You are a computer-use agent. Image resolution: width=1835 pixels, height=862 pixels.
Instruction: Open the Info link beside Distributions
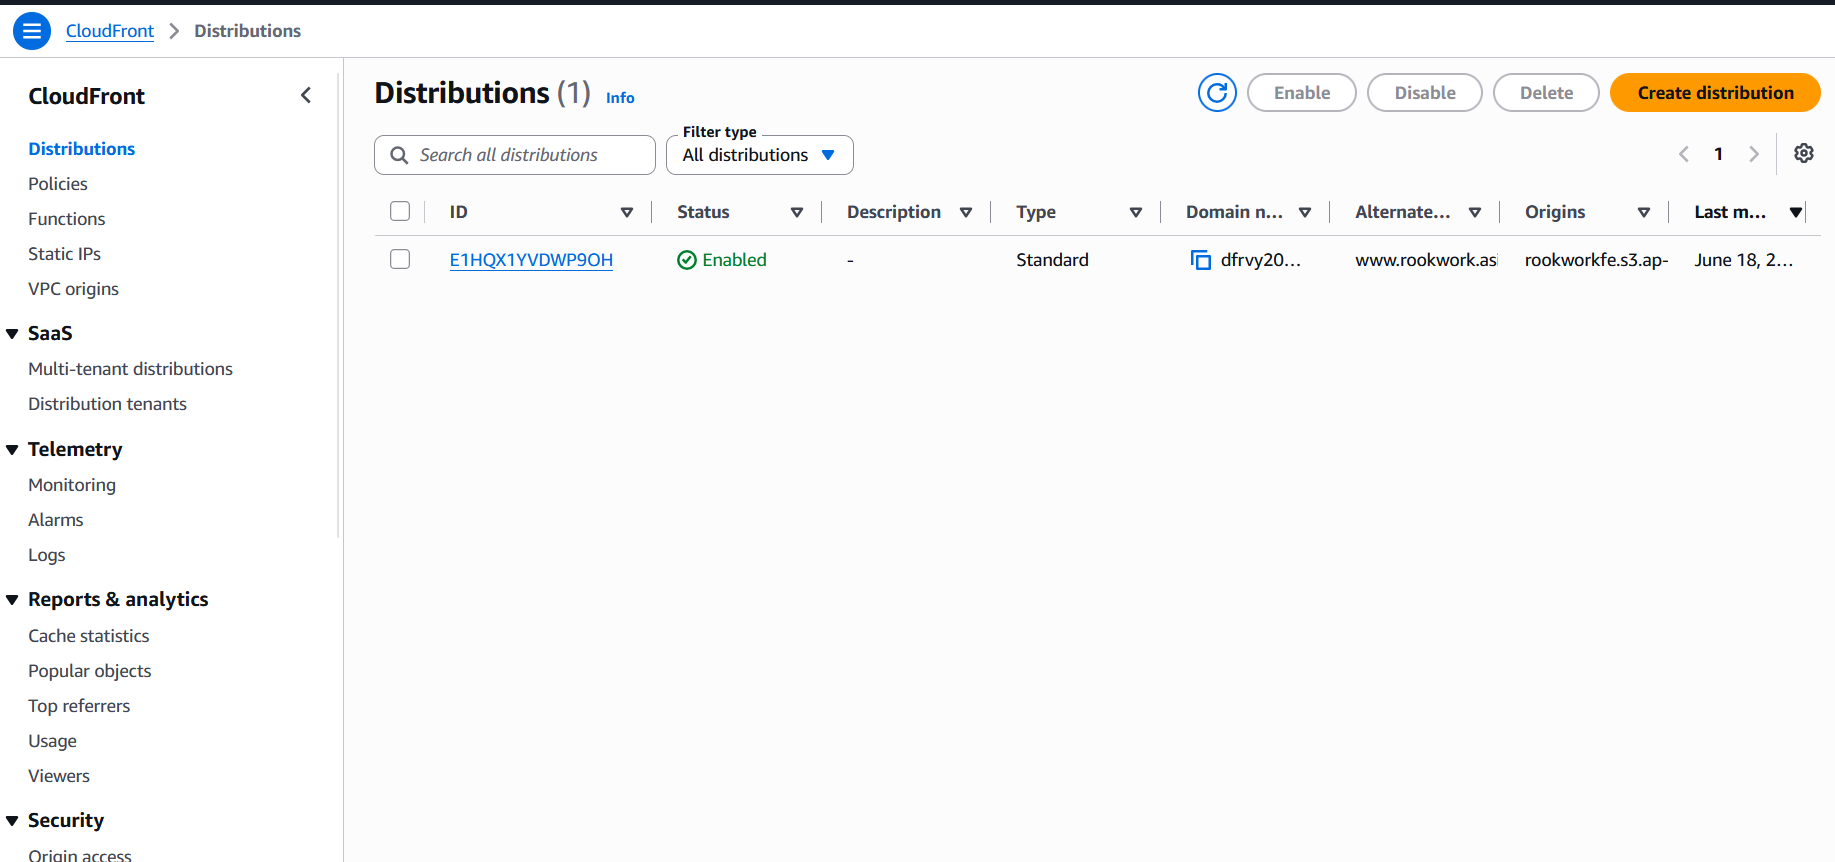(x=620, y=98)
